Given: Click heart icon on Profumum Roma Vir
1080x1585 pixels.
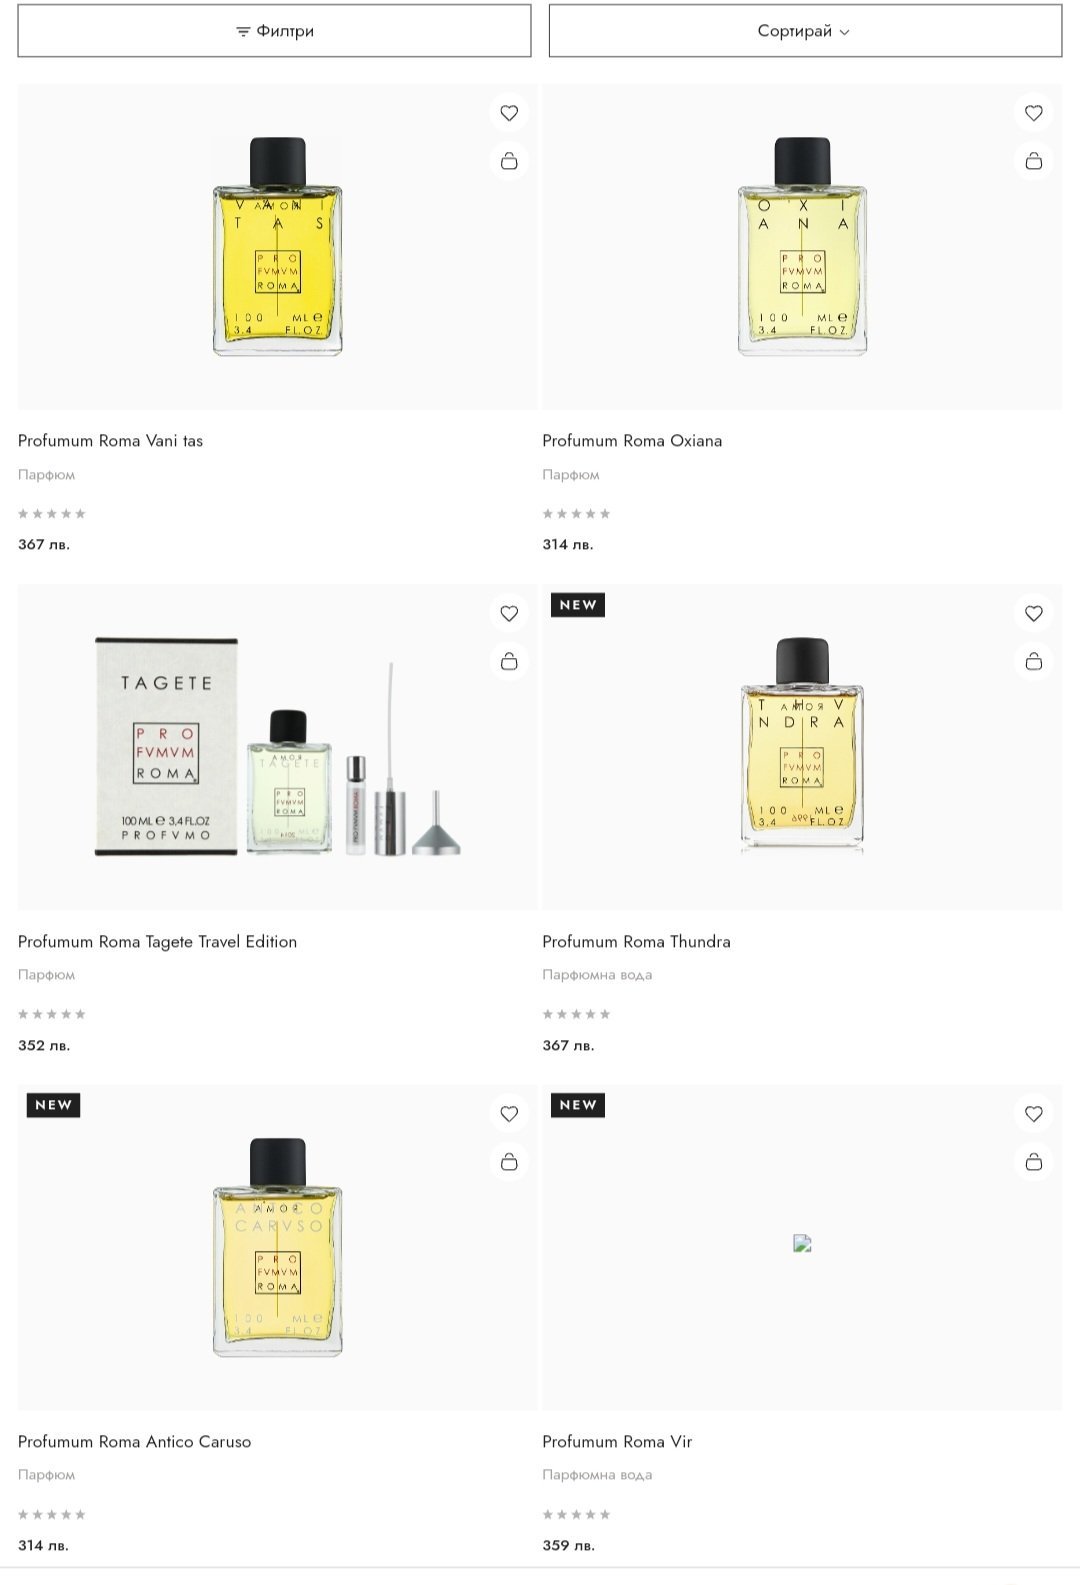Looking at the screenshot, I should coord(1033,1114).
